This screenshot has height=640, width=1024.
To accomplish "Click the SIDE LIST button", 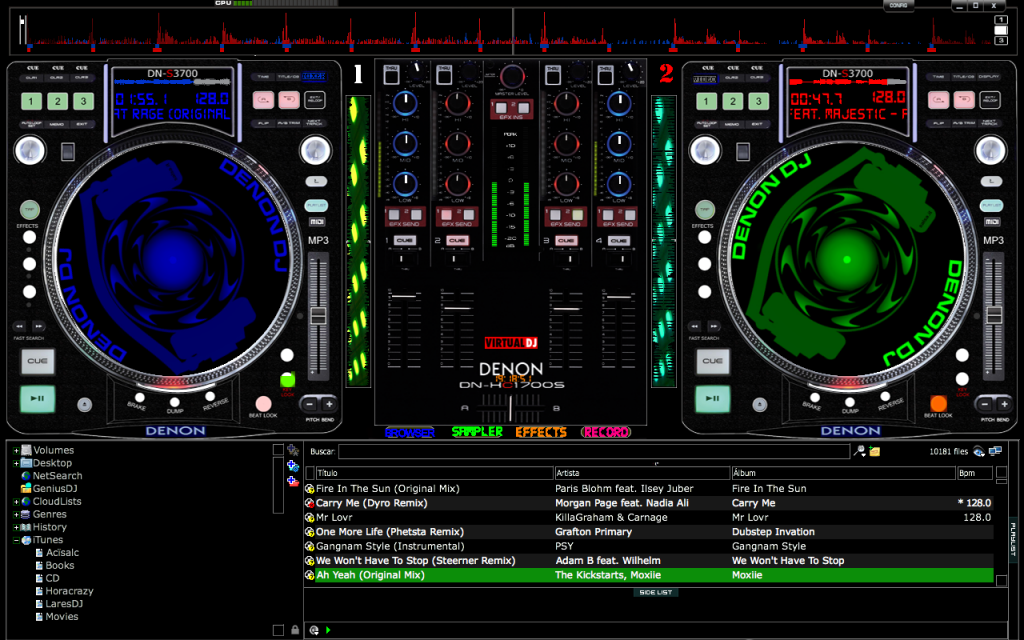I will 656,592.
